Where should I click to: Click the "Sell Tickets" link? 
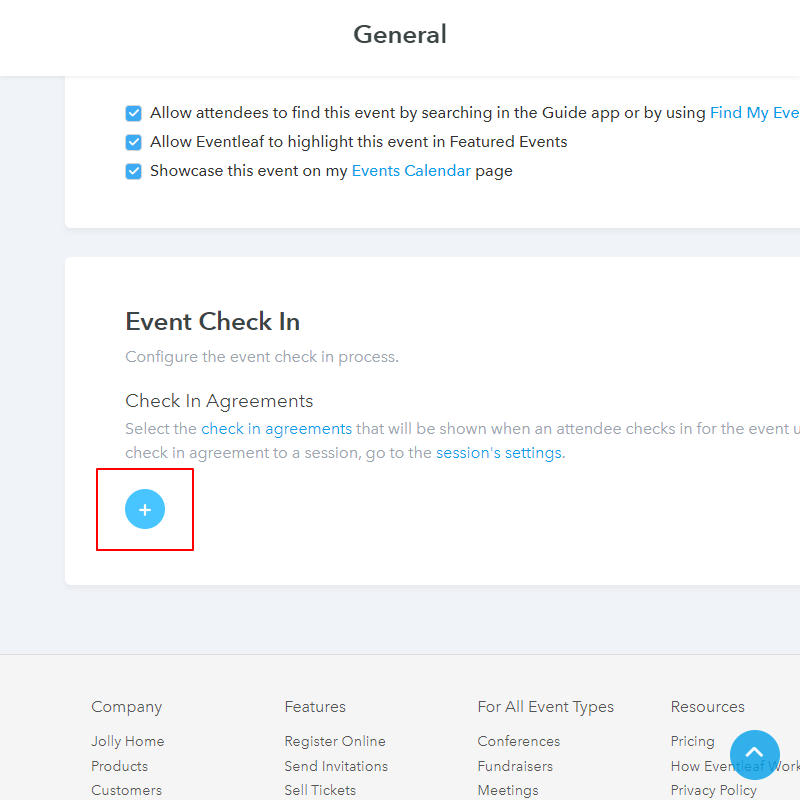coord(320,790)
